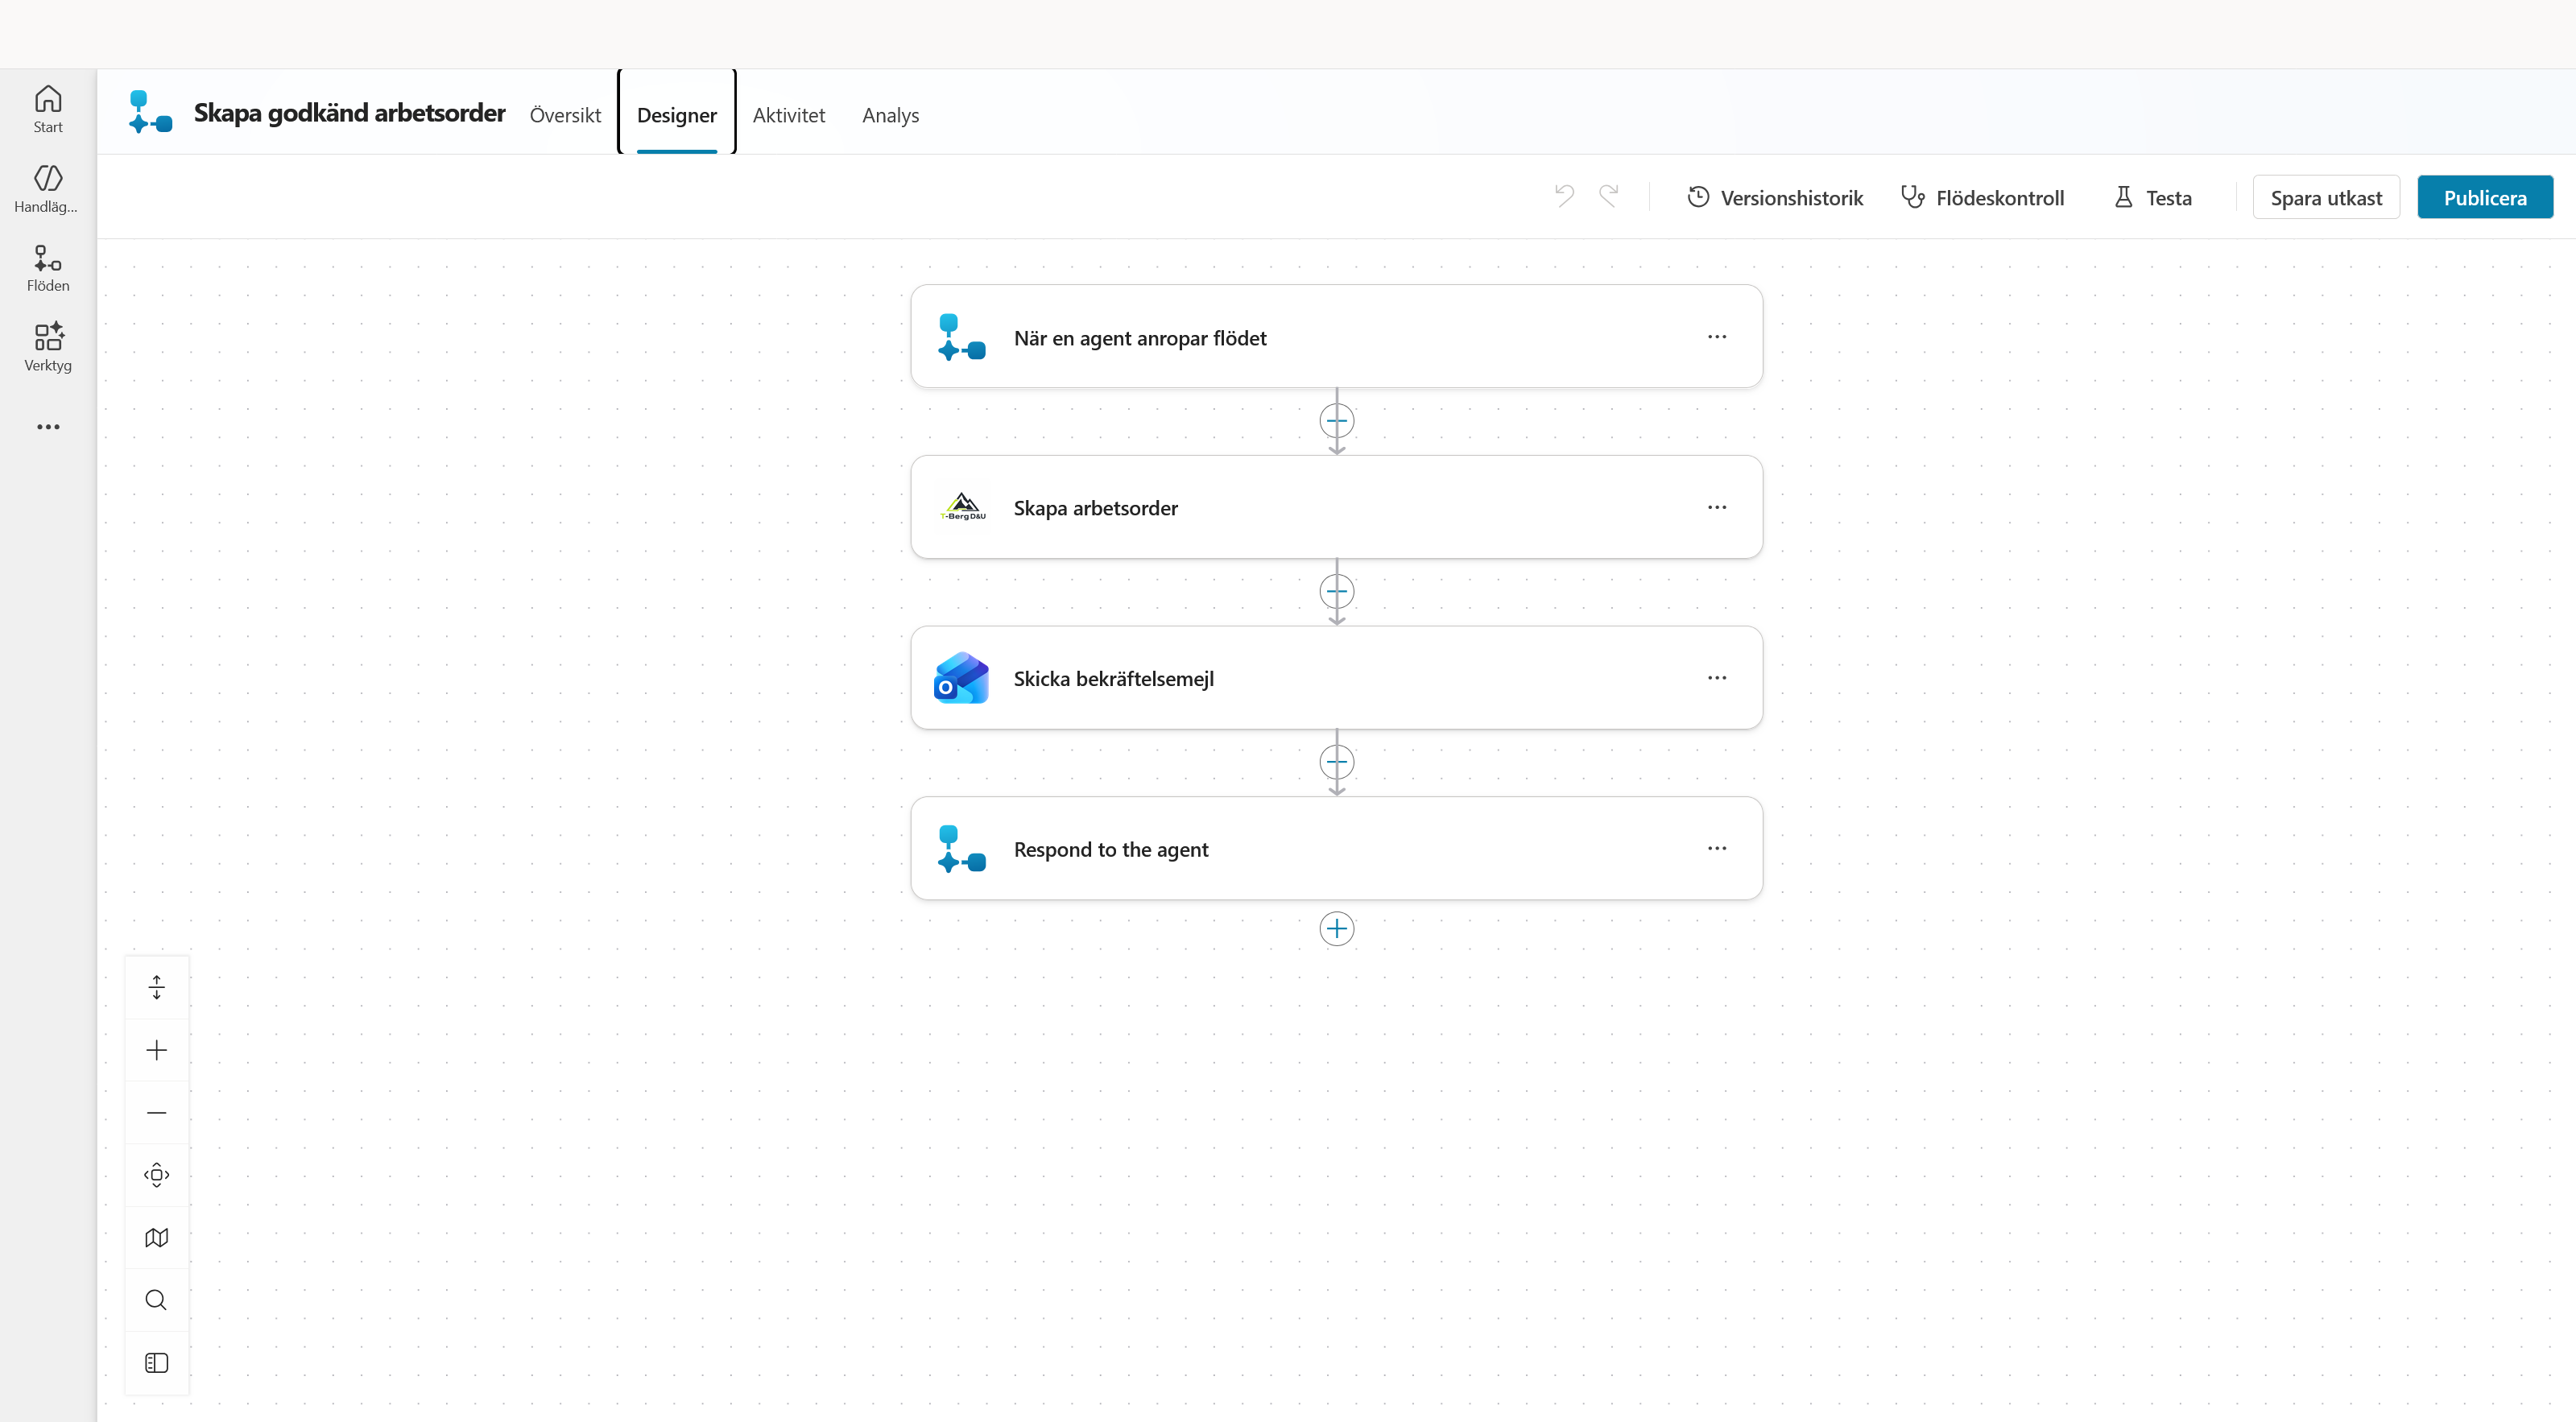Click the flow icon beside the title
The image size is (2576, 1422).
pyautogui.click(x=151, y=112)
